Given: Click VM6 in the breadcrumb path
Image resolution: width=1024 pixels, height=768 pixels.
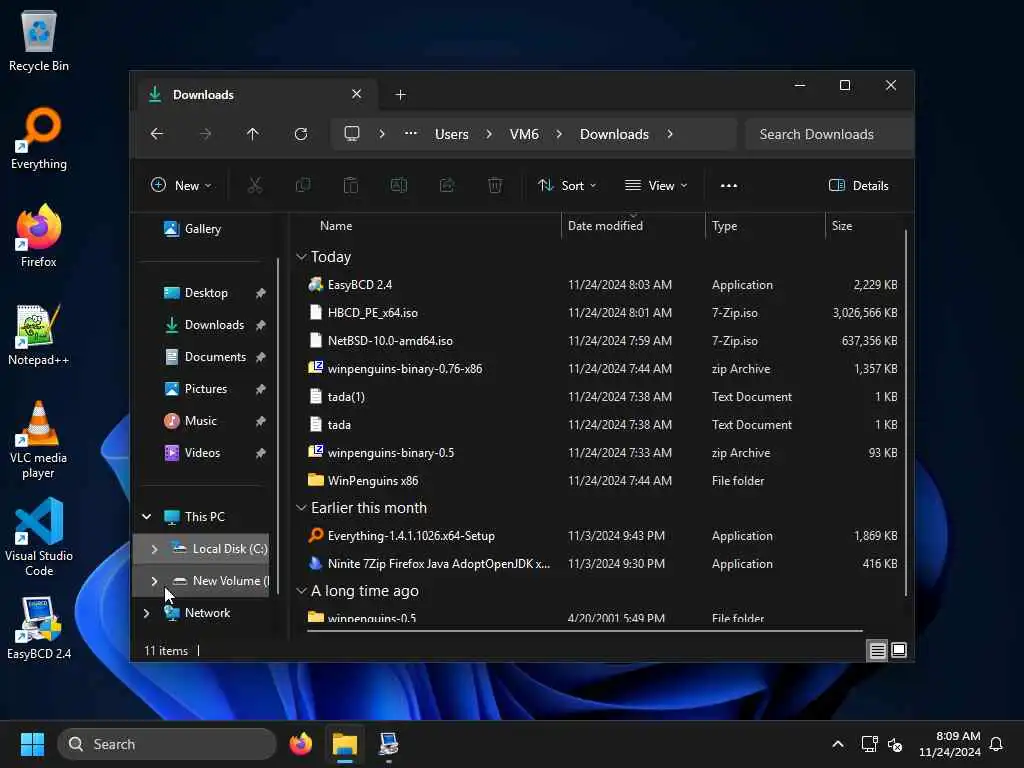Looking at the screenshot, I should coord(524,134).
